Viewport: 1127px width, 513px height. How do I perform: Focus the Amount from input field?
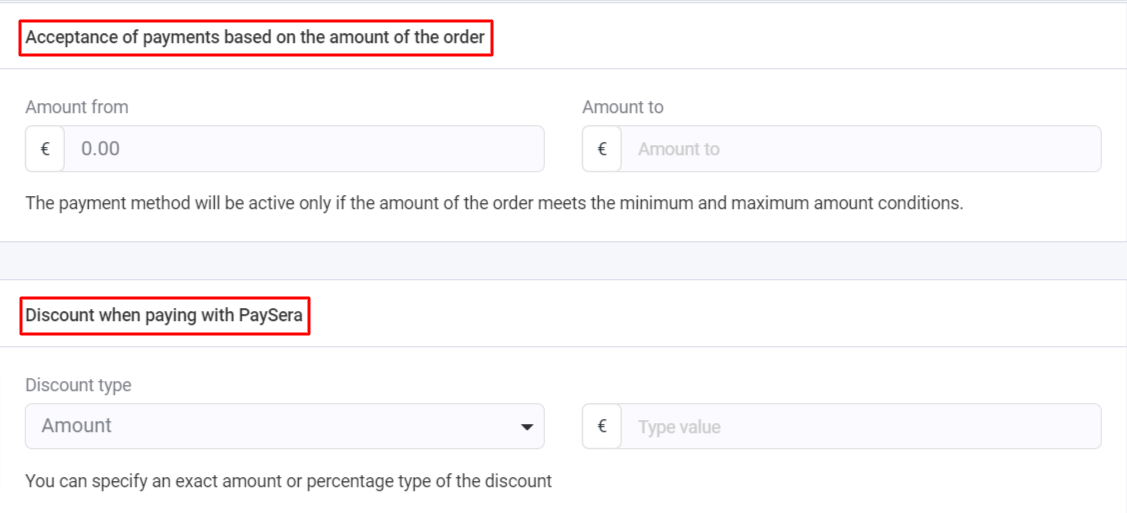[304, 149]
